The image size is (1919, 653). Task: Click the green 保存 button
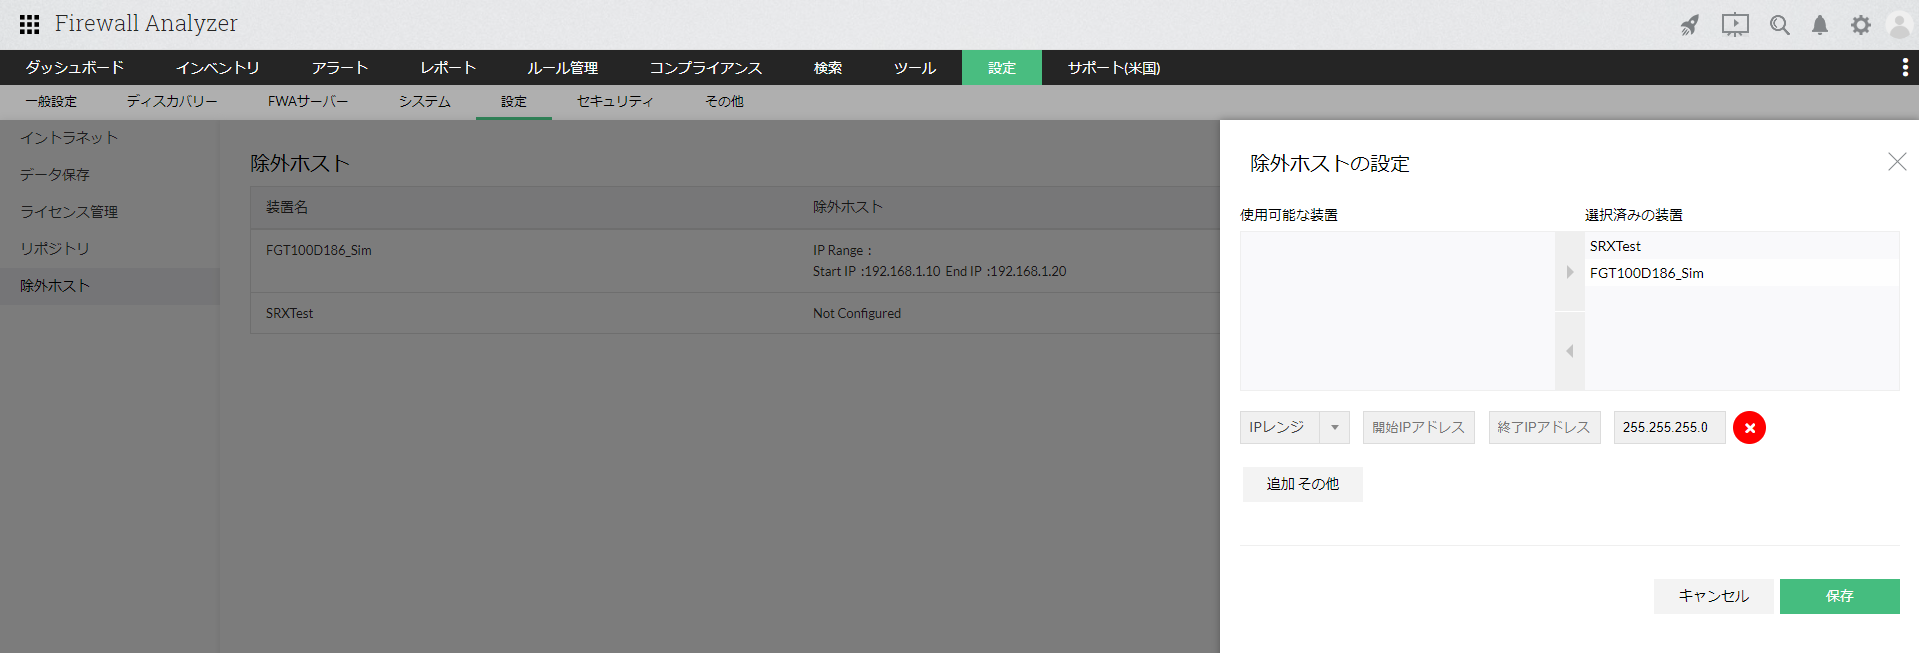[1839, 596]
